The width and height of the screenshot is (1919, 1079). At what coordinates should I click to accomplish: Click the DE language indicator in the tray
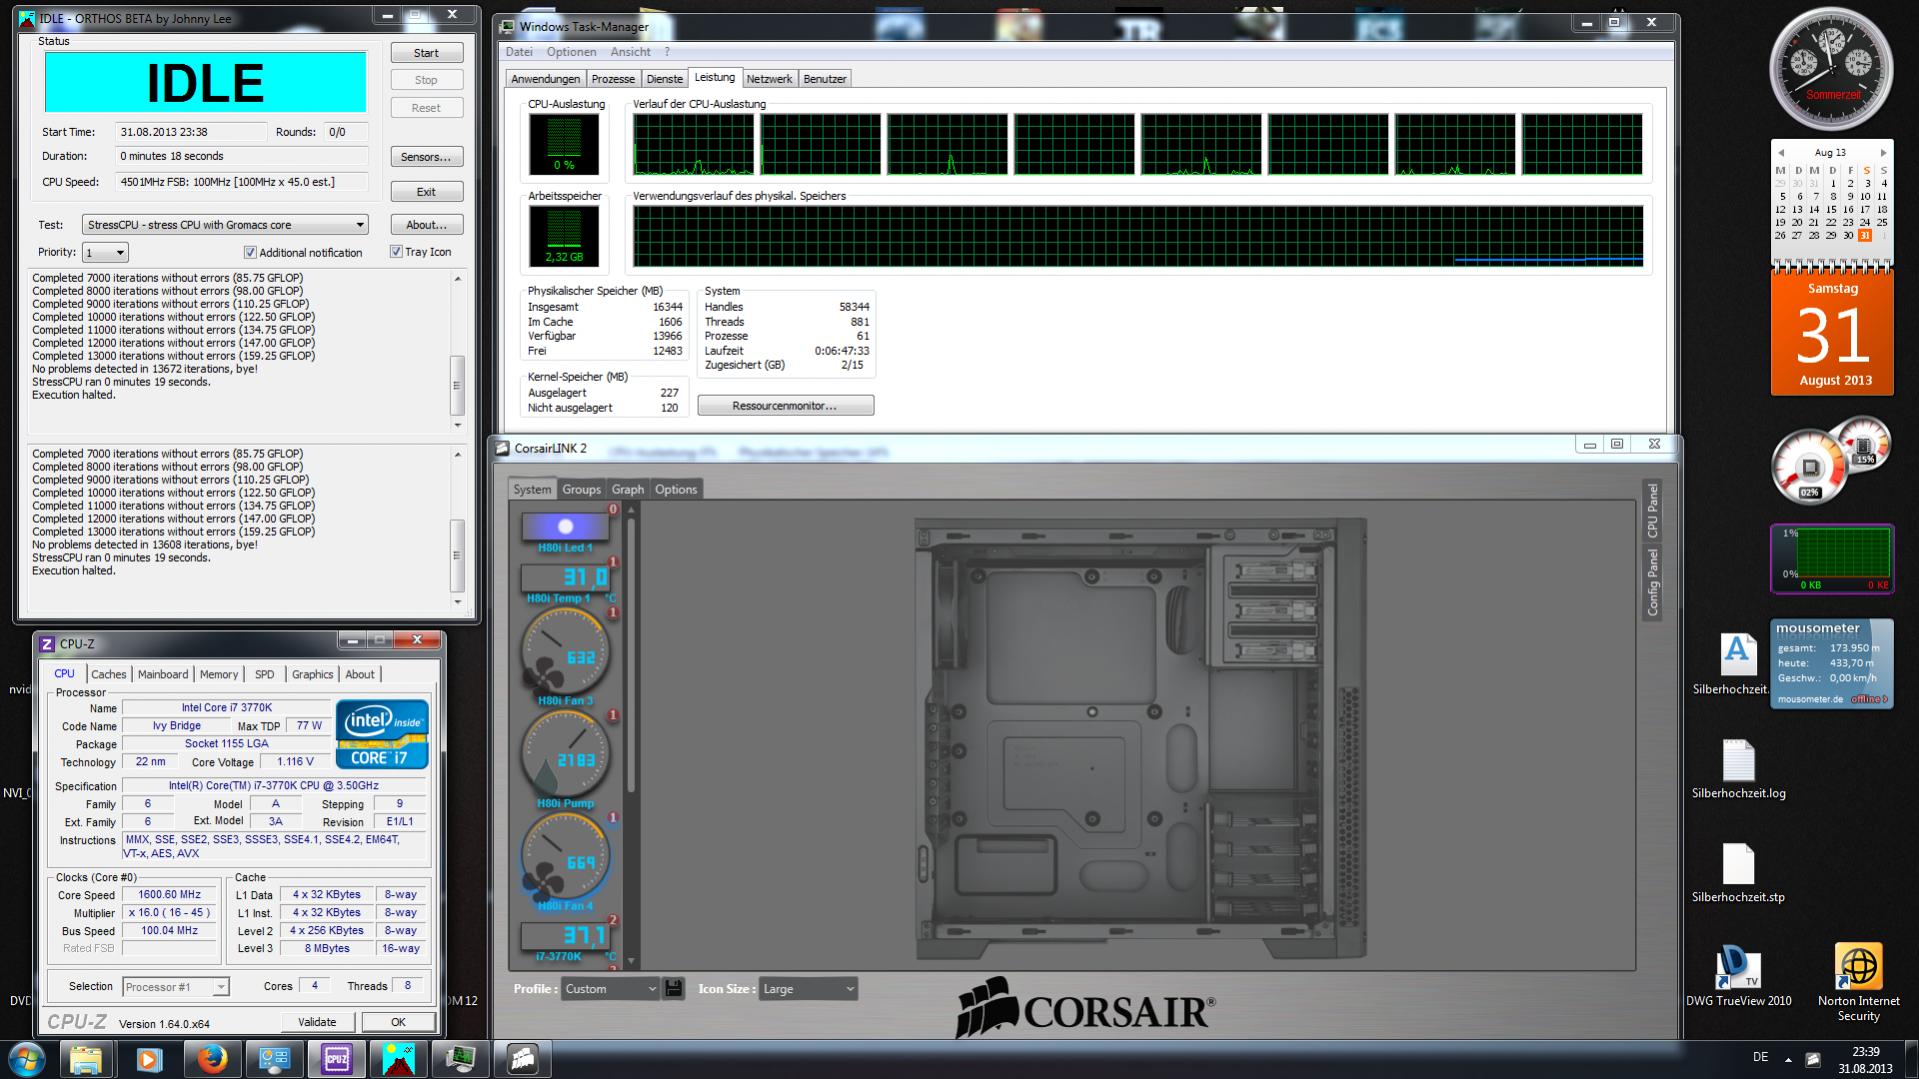[1760, 1057]
